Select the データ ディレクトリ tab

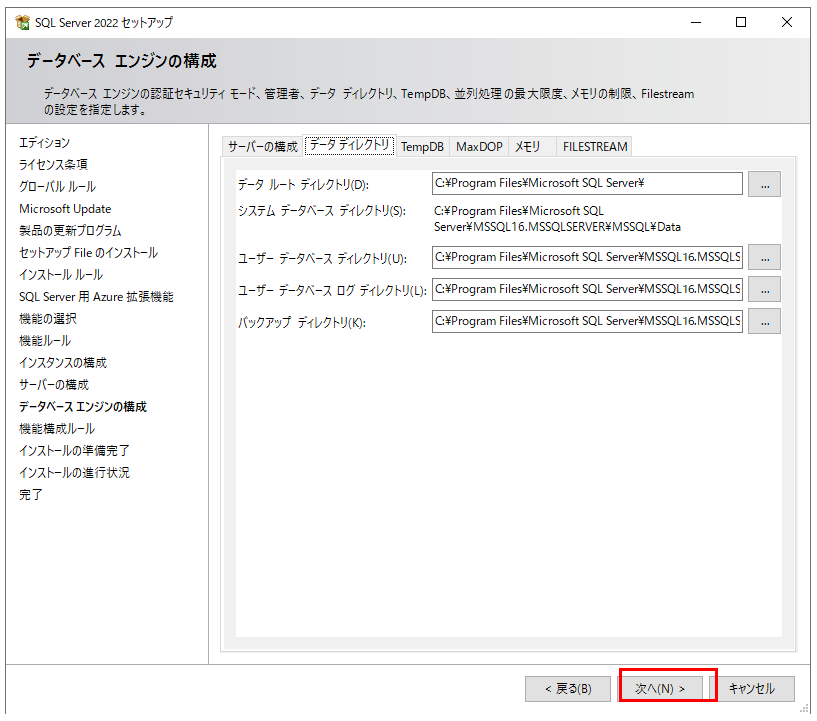click(349, 146)
